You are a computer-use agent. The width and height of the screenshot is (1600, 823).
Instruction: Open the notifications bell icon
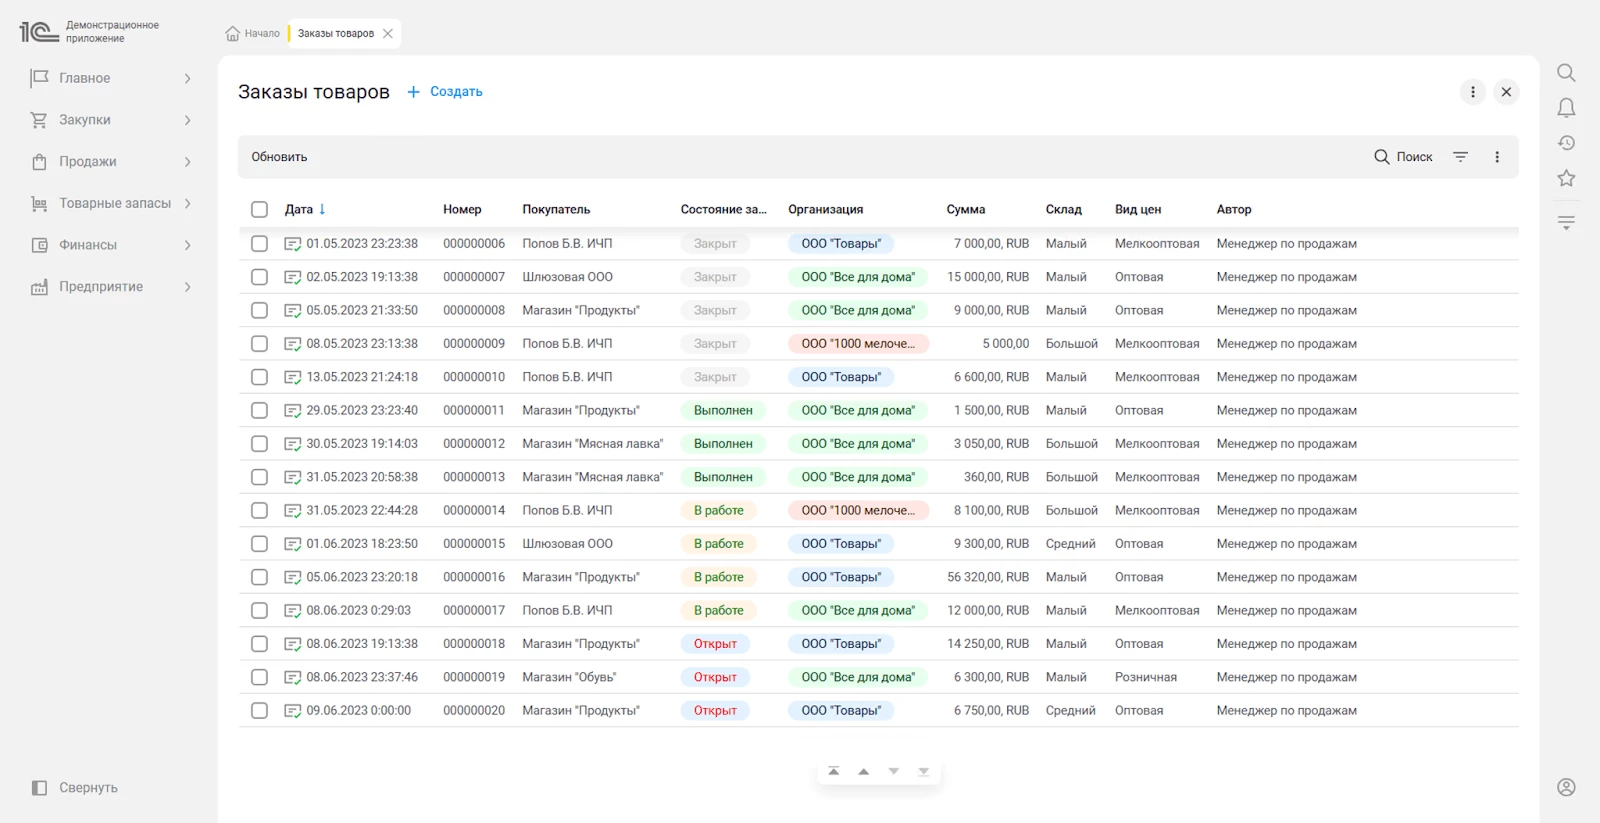pos(1566,108)
